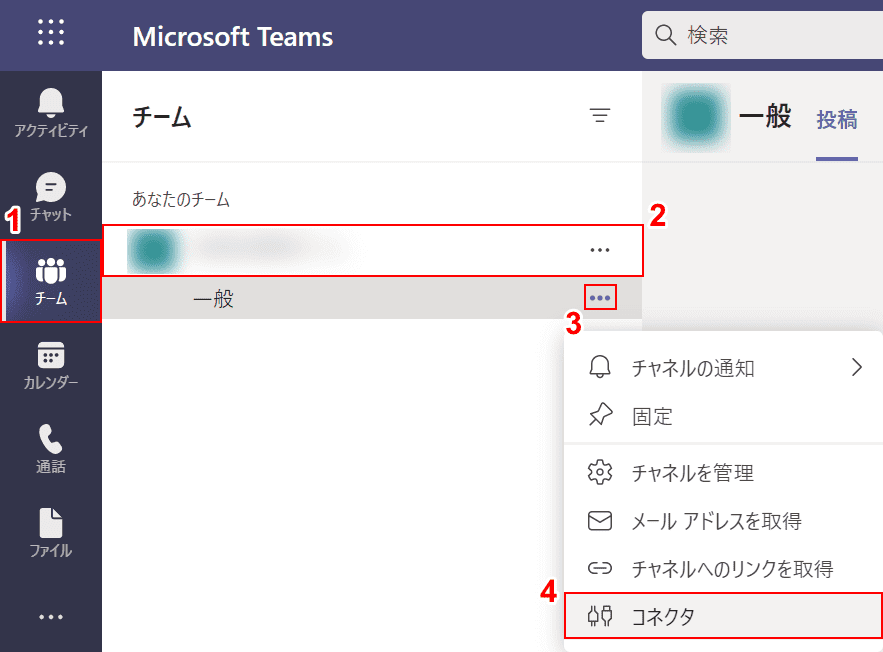
Task: Choose コネクタ from the context menu
Action: [724, 616]
